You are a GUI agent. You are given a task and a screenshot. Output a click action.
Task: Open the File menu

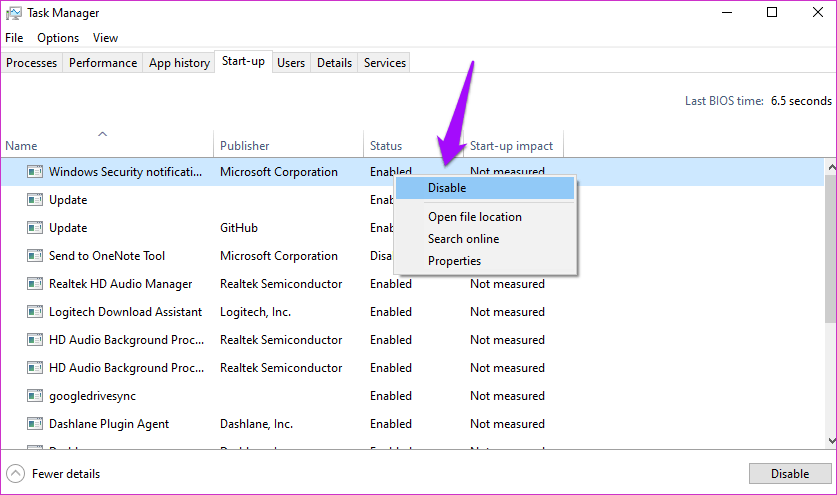click(x=14, y=38)
